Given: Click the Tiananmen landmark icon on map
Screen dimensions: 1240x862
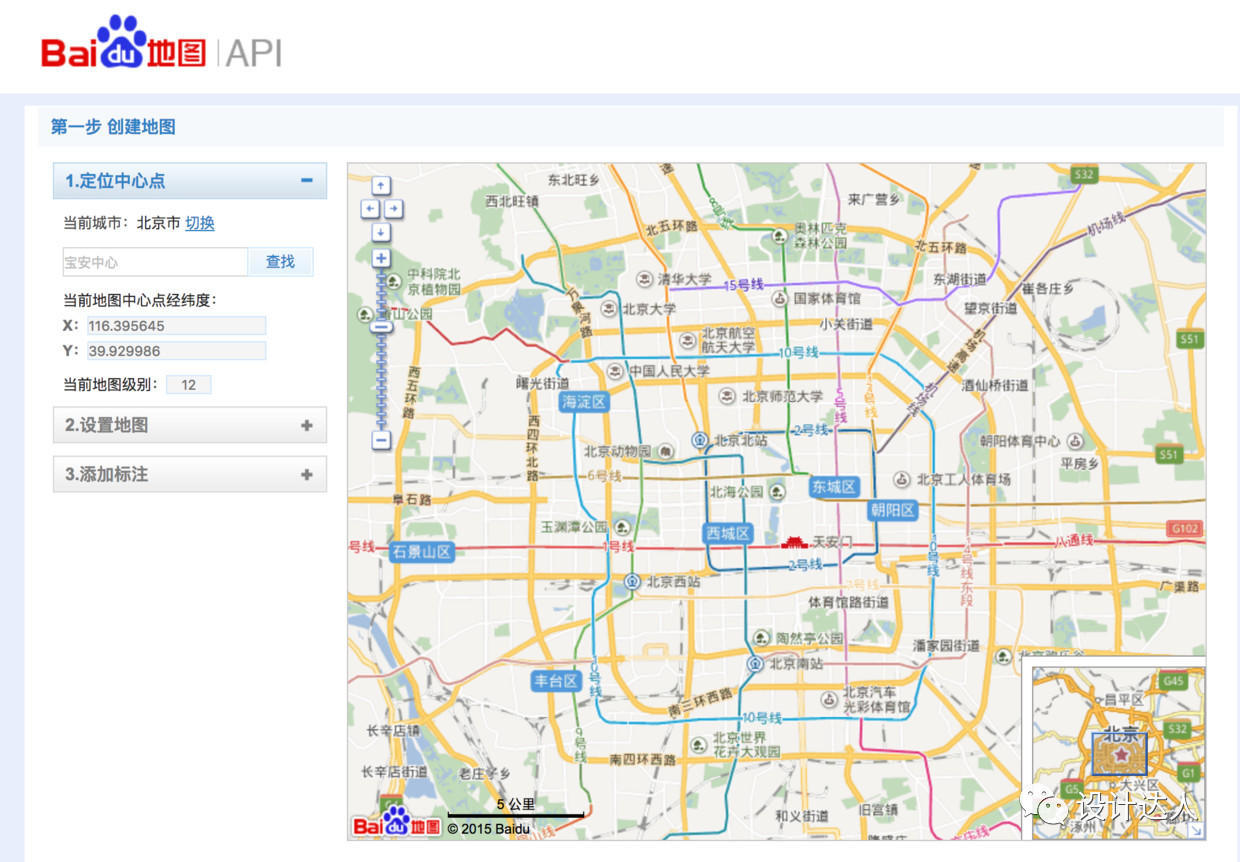Looking at the screenshot, I should 794,542.
